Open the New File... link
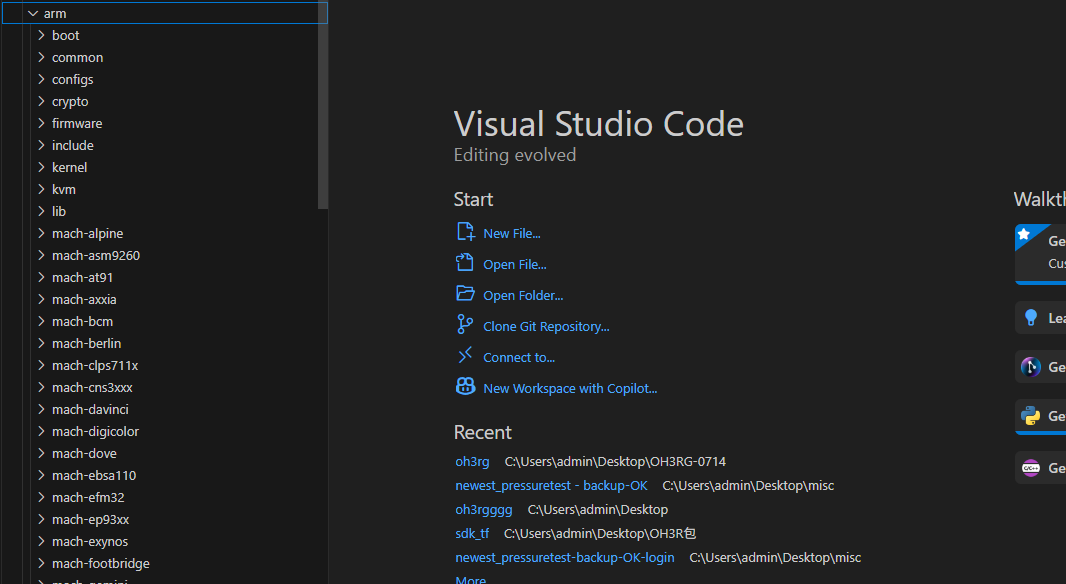Screen dimensions: 1066x584 click(512, 233)
